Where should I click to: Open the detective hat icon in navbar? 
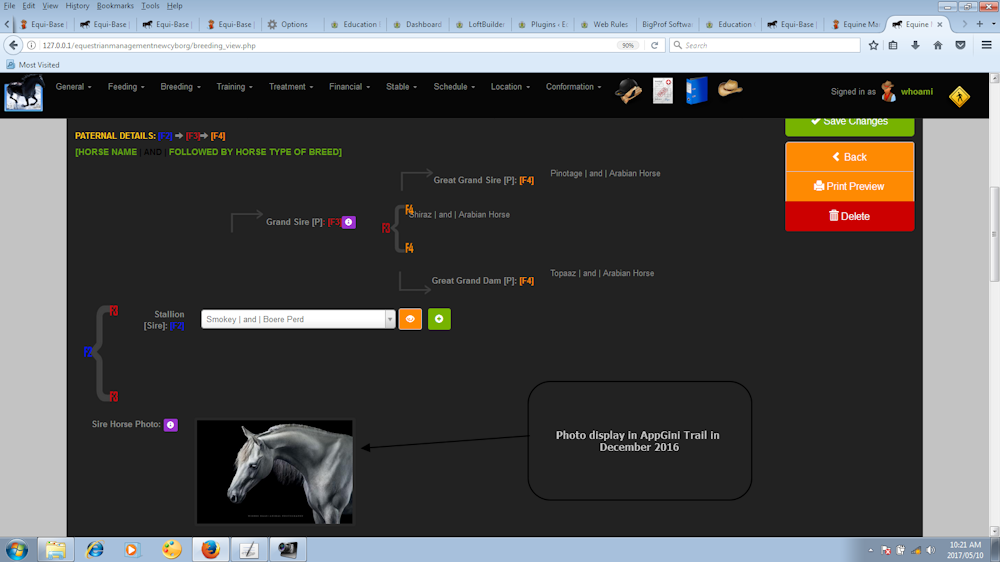point(628,91)
